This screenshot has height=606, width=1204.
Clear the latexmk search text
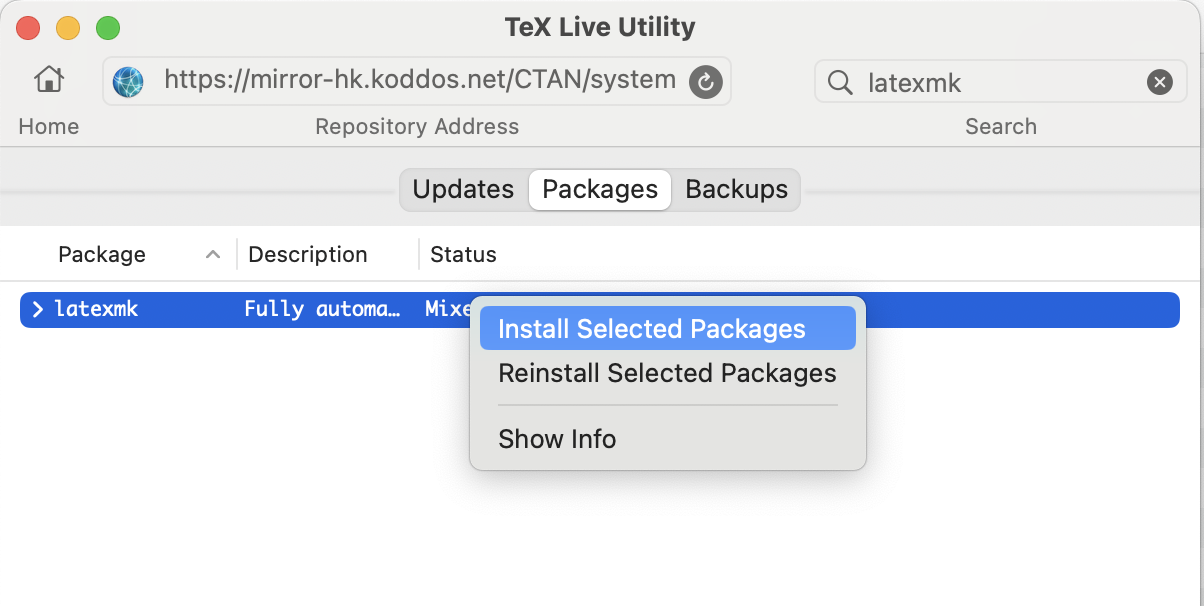coord(1159,82)
